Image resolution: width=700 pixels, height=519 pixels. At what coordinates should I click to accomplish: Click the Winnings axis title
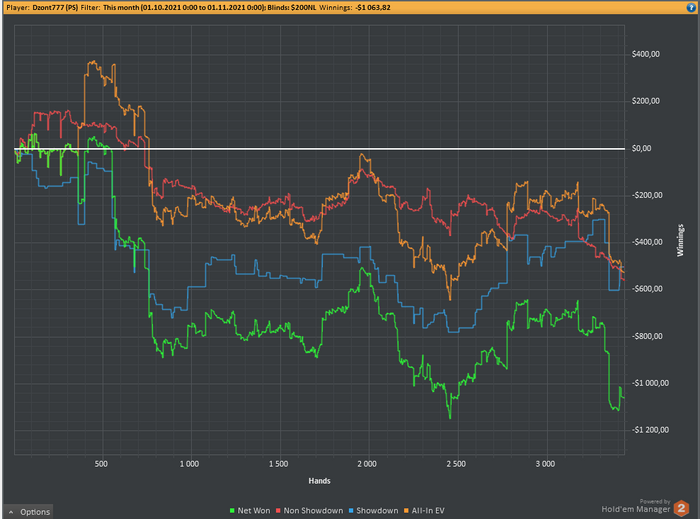pyautogui.click(x=680, y=240)
